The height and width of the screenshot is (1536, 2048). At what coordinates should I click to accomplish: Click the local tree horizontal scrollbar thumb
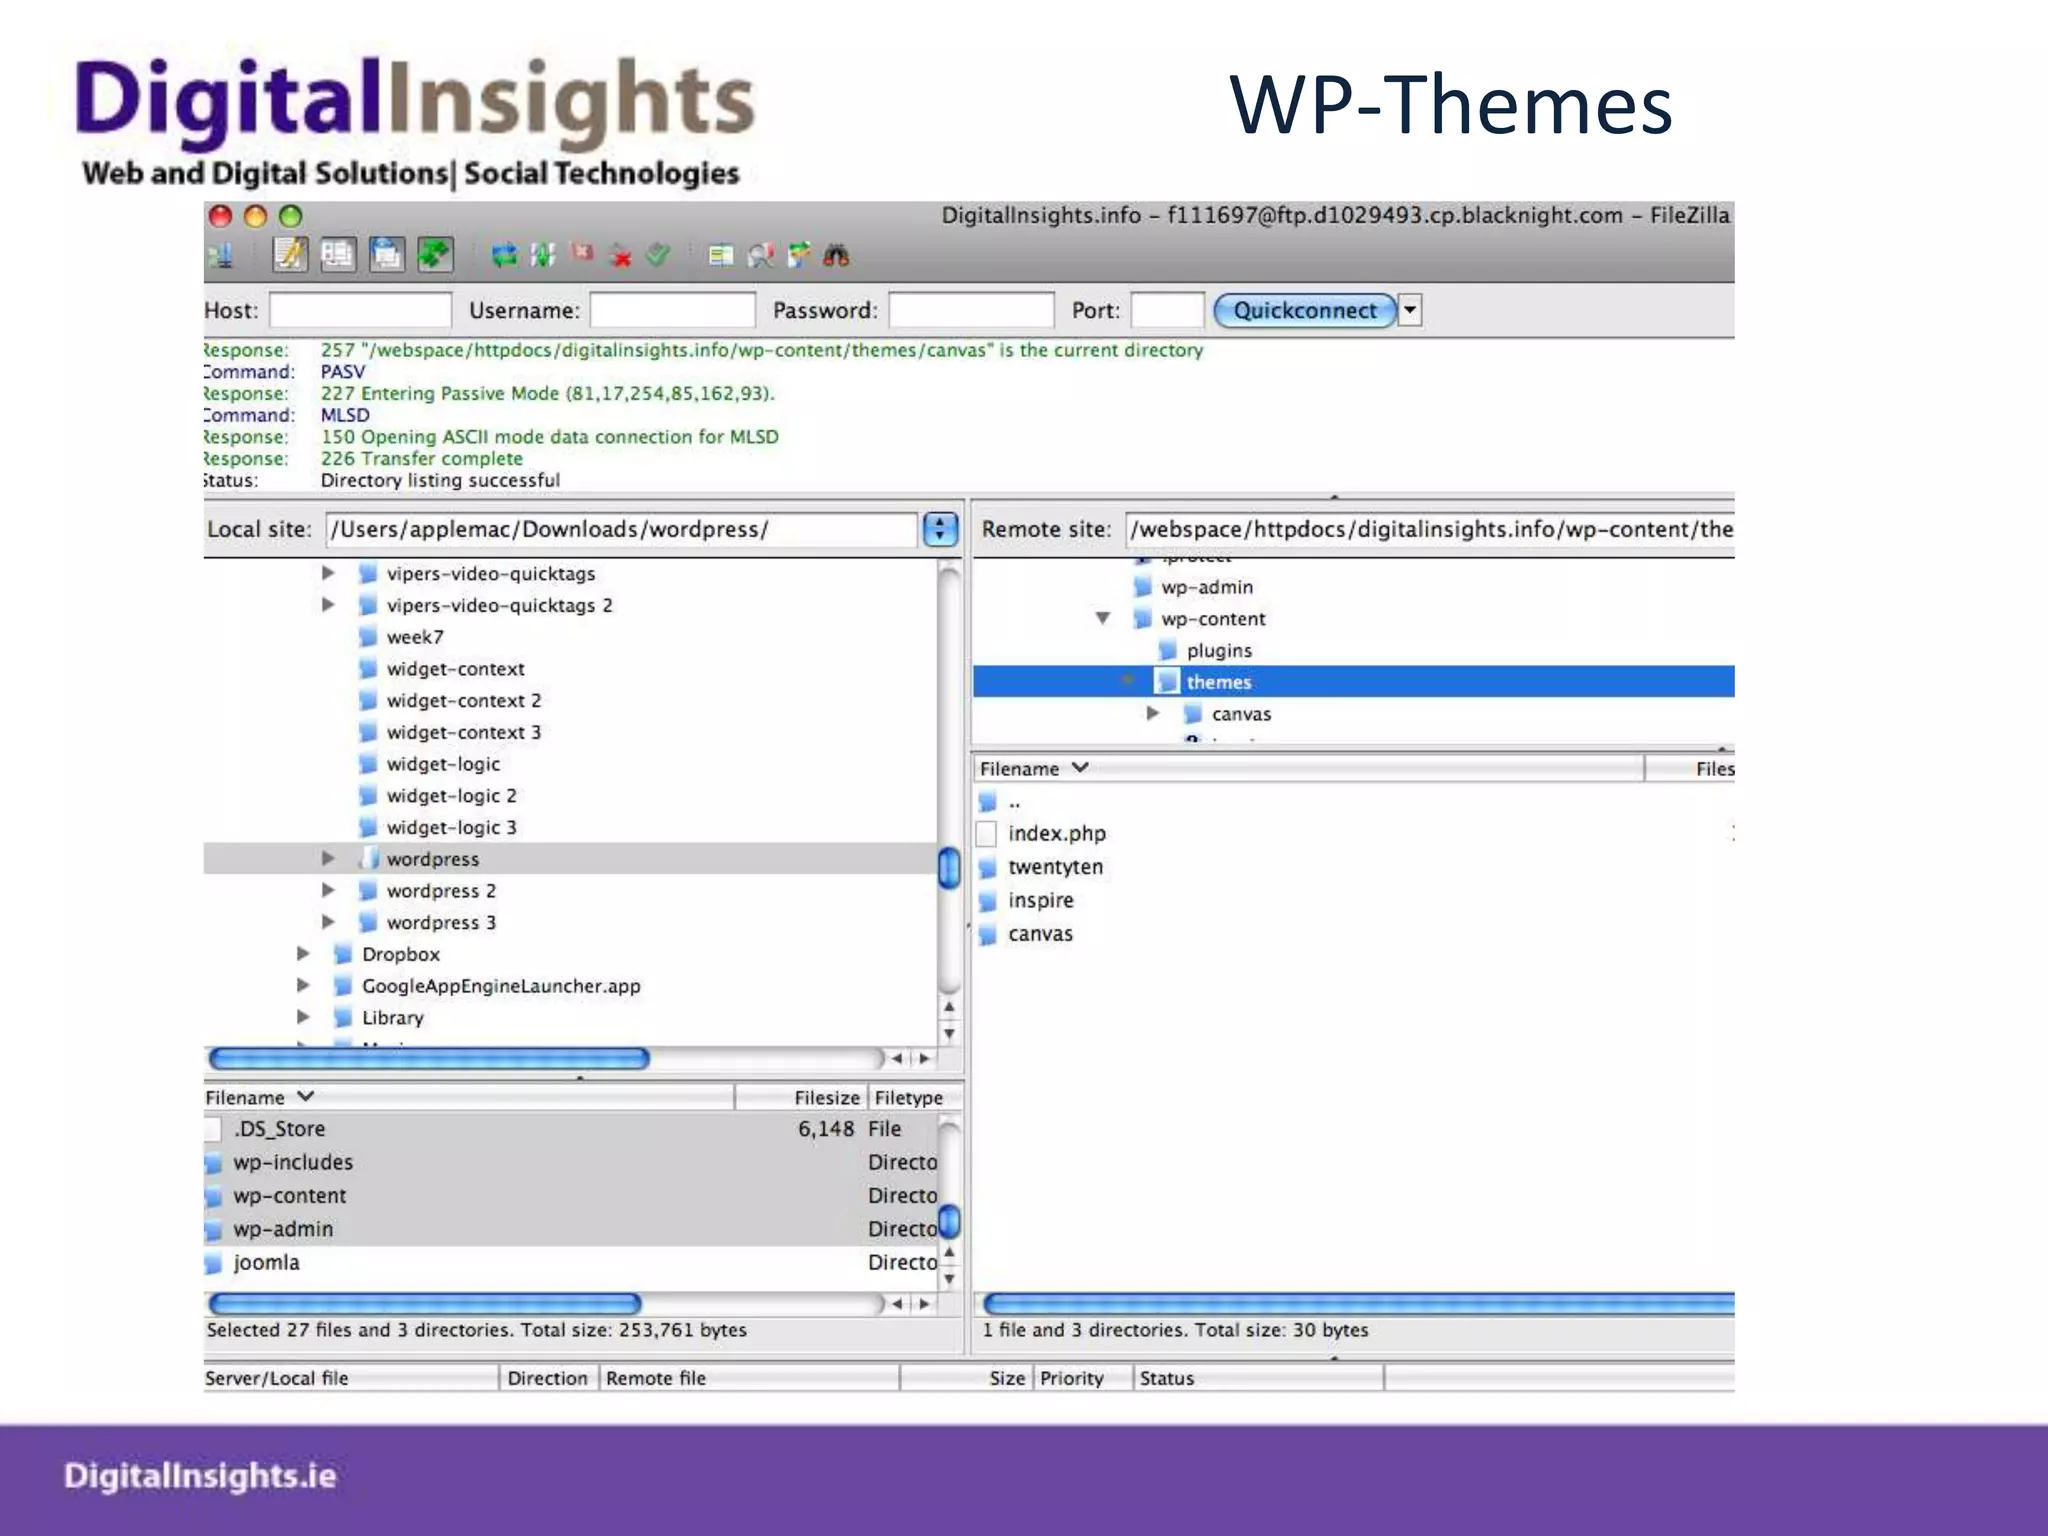430,1058
